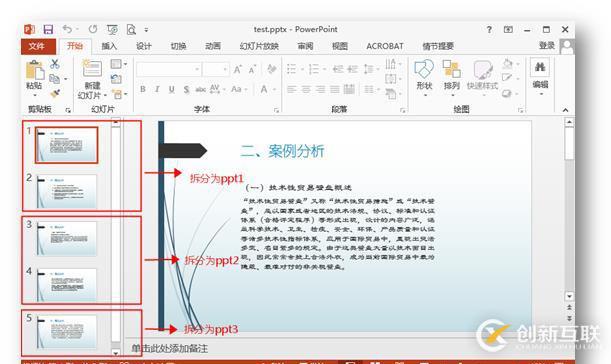Open the Aa Change Case dropdown
Screen dimensions: 611x364
[239, 89]
